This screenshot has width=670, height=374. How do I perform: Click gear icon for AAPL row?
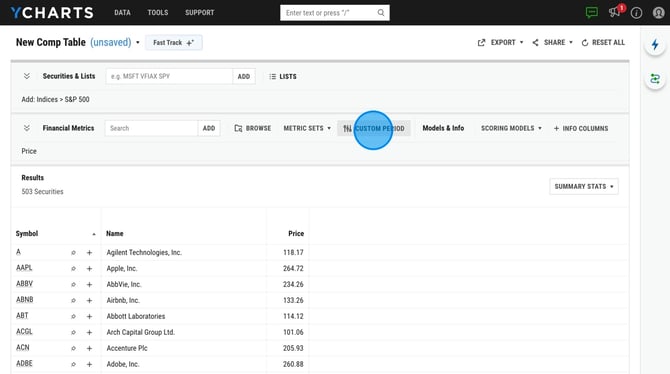(x=73, y=268)
